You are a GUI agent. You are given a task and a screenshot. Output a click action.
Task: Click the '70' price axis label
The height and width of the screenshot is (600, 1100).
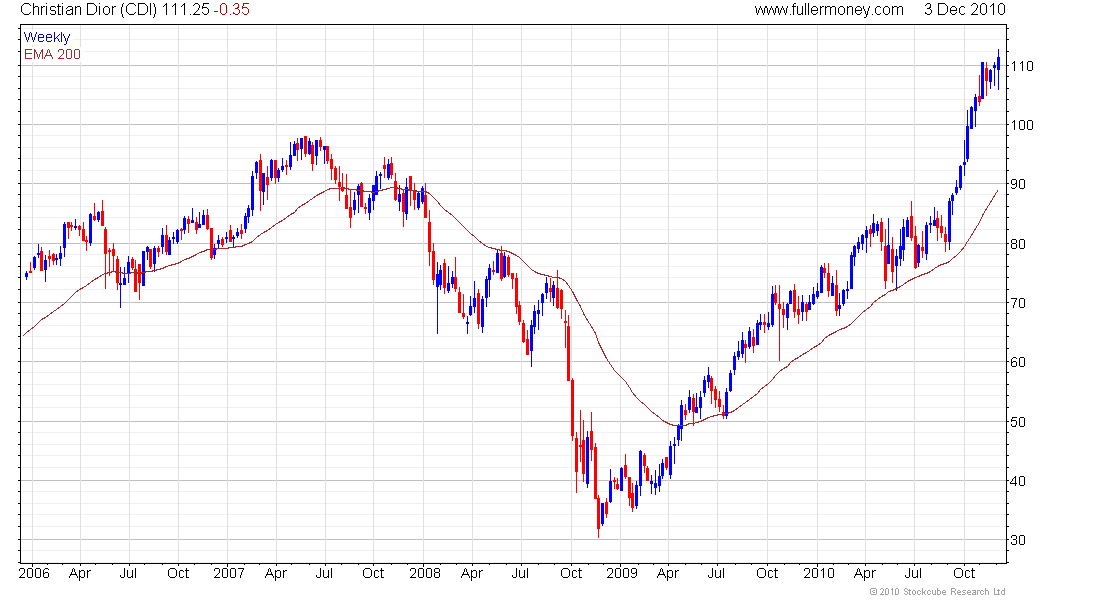tap(1018, 303)
